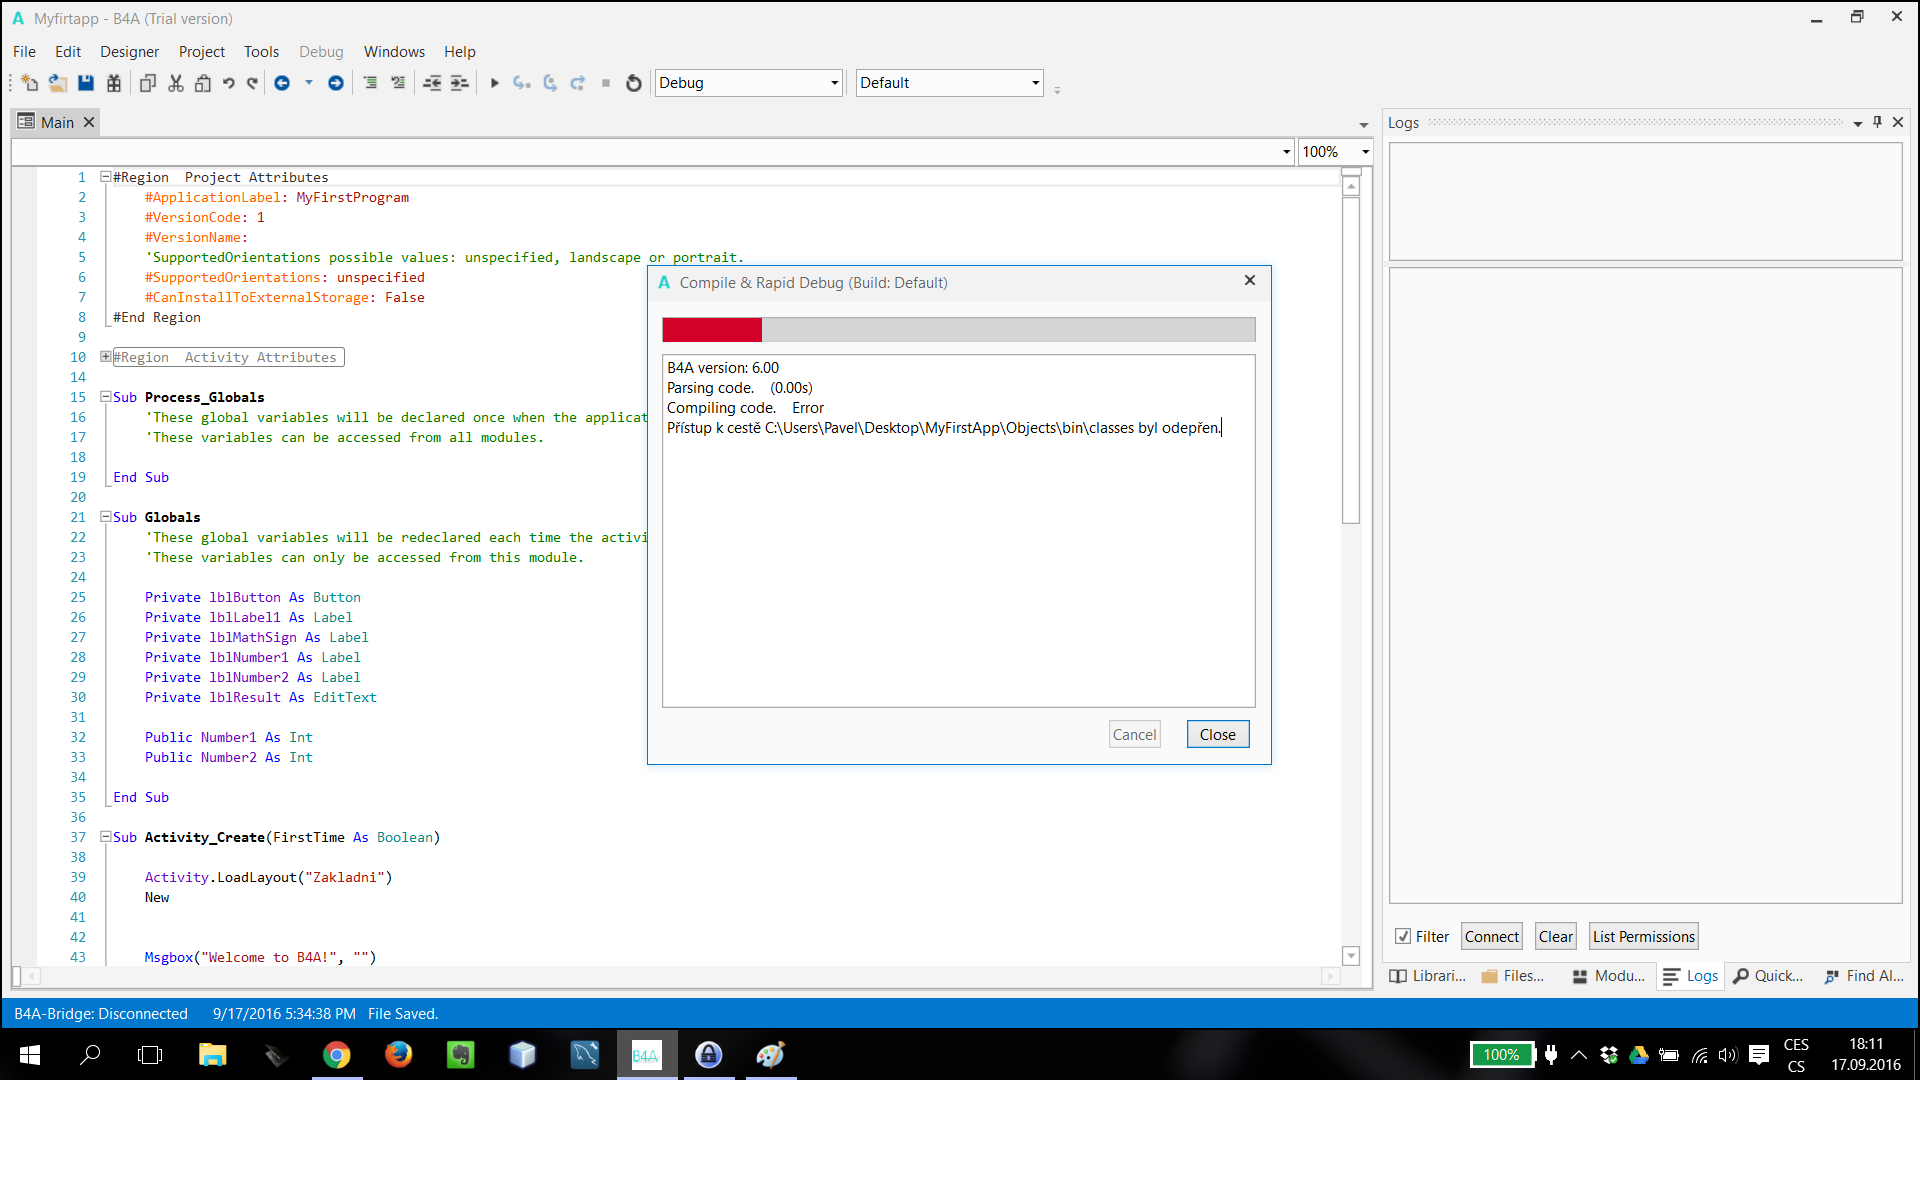Image resolution: width=1920 pixels, height=1200 pixels.
Task: Click the Save icon in toolbar
Action: [x=86, y=83]
